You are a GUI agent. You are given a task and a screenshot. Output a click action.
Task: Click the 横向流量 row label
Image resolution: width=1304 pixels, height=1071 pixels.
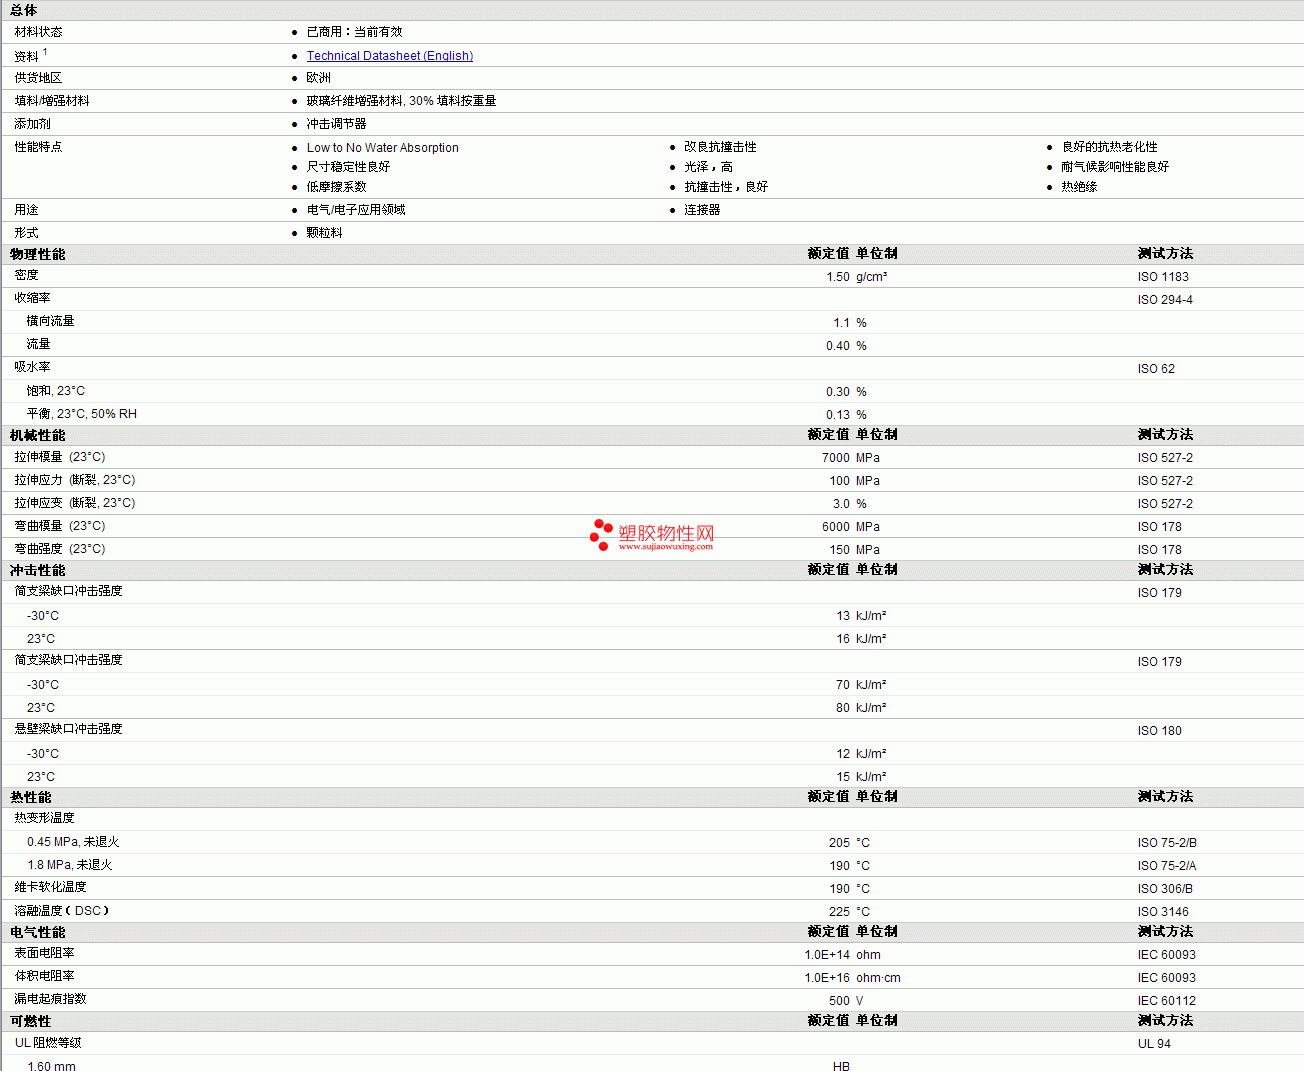click(x=50, y=321)
